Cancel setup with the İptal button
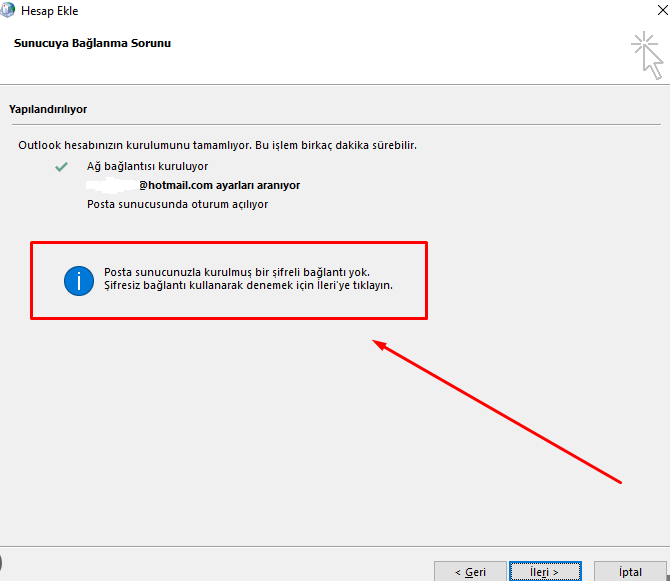The height and width of the screenshot is (581, 670). click(630, 572)
